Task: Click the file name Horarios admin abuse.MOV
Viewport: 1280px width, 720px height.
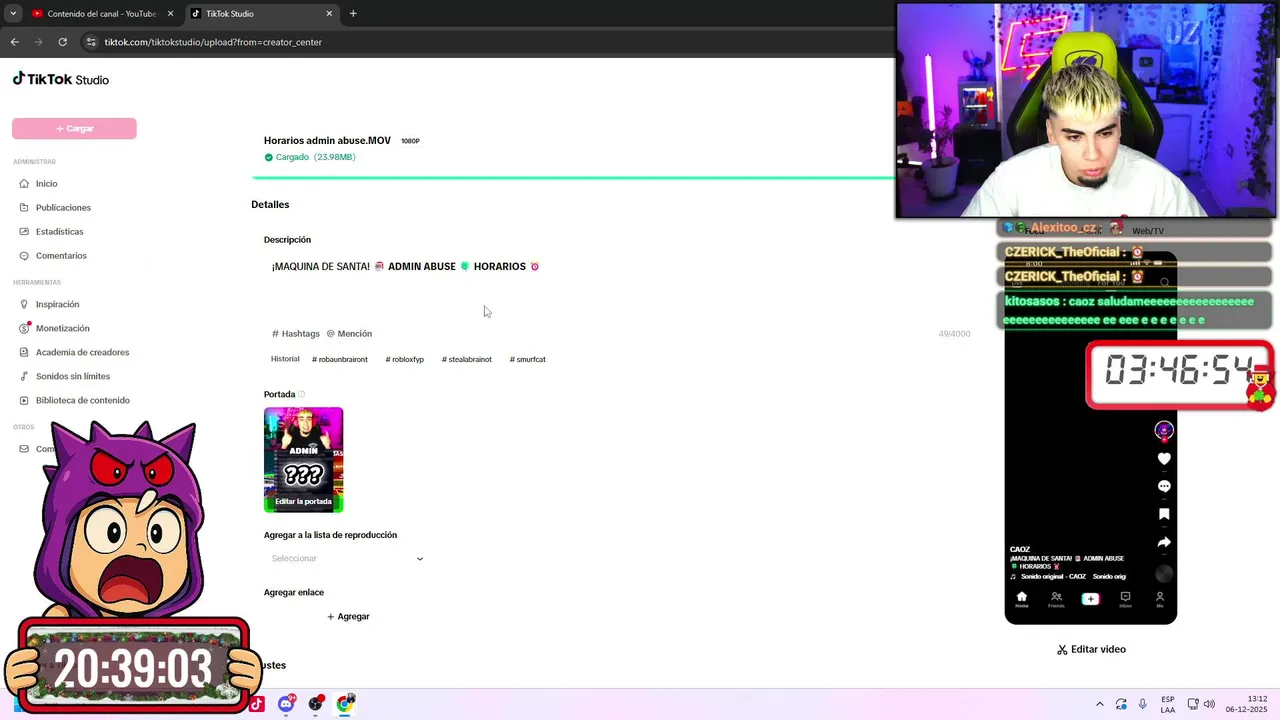Action: [327, 141]
